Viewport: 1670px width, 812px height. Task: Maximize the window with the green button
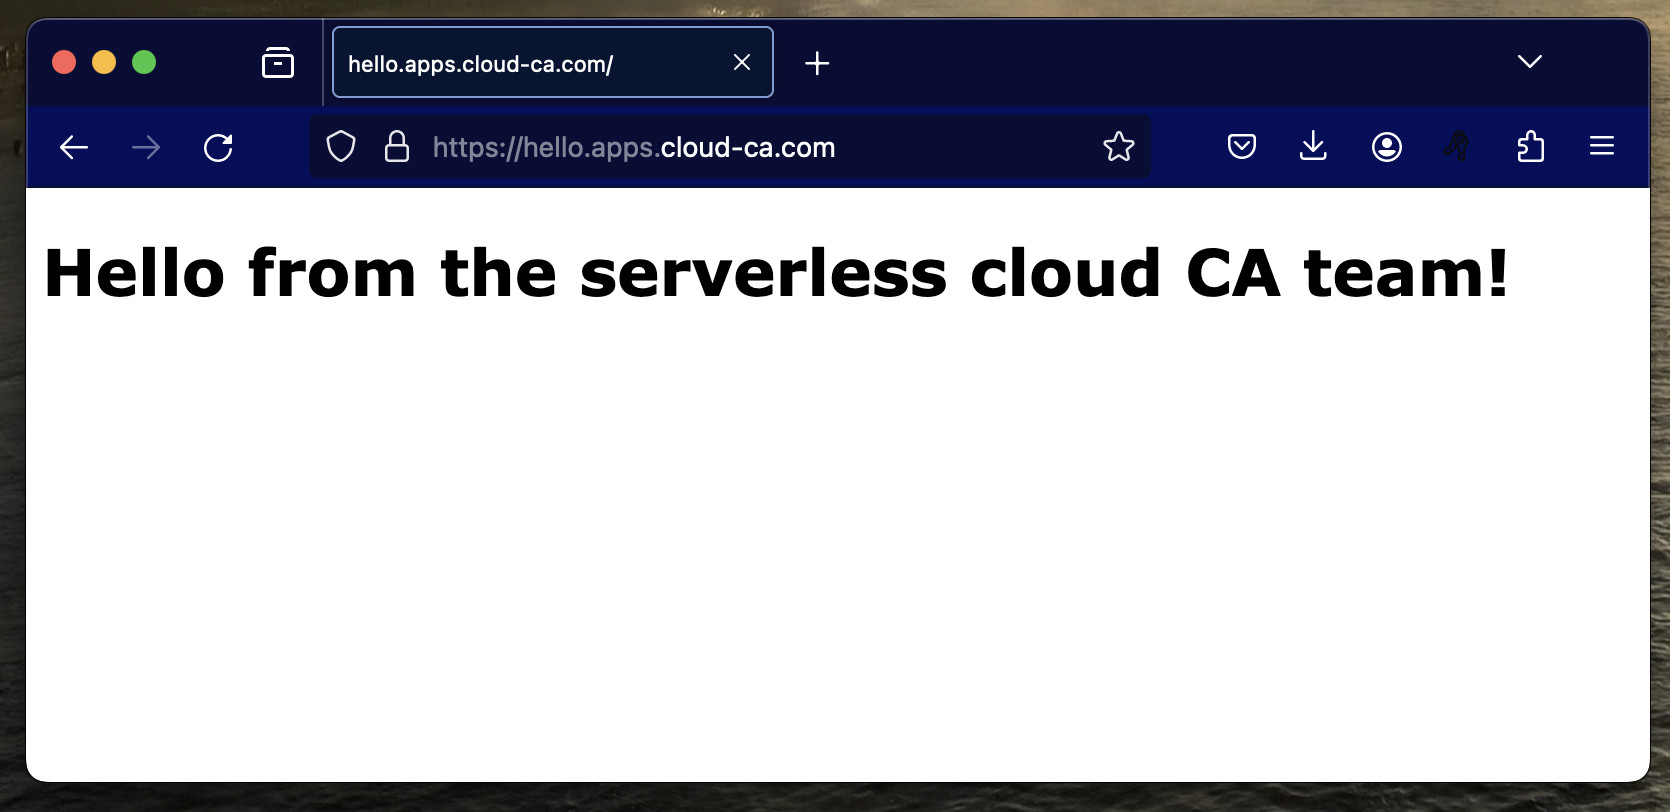tap(144, 62)
